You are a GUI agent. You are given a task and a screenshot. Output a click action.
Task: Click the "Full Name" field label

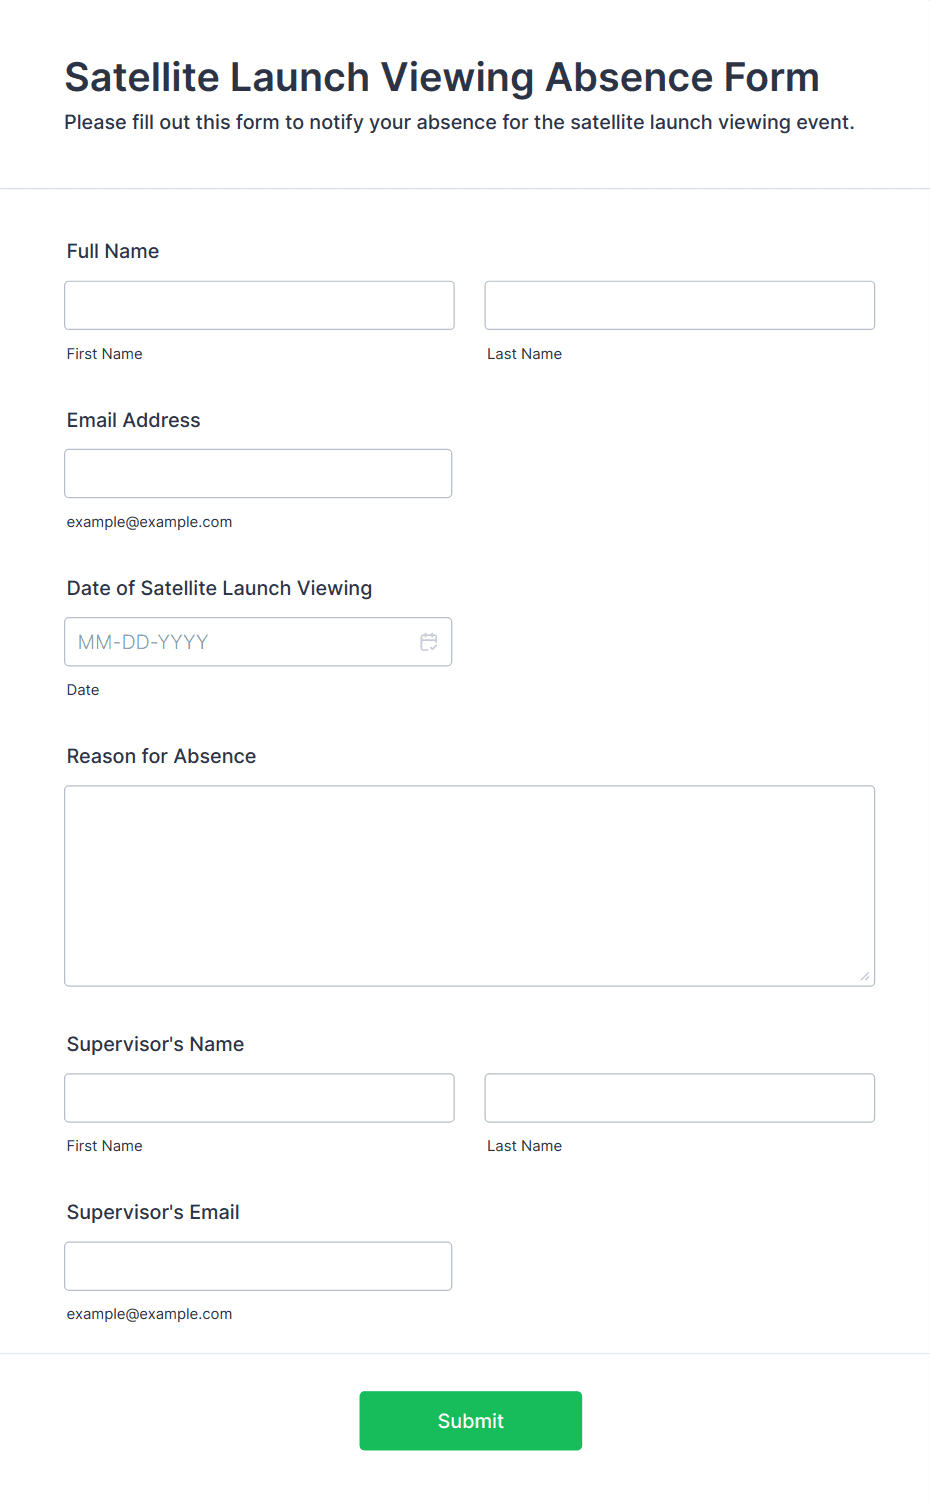pyautogui.click(x=113, y=251)
